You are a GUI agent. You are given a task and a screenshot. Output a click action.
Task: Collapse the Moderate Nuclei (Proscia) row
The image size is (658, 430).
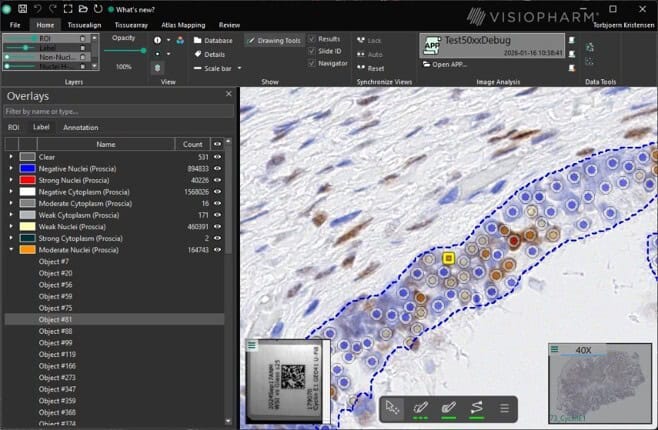tap(11, 250)
